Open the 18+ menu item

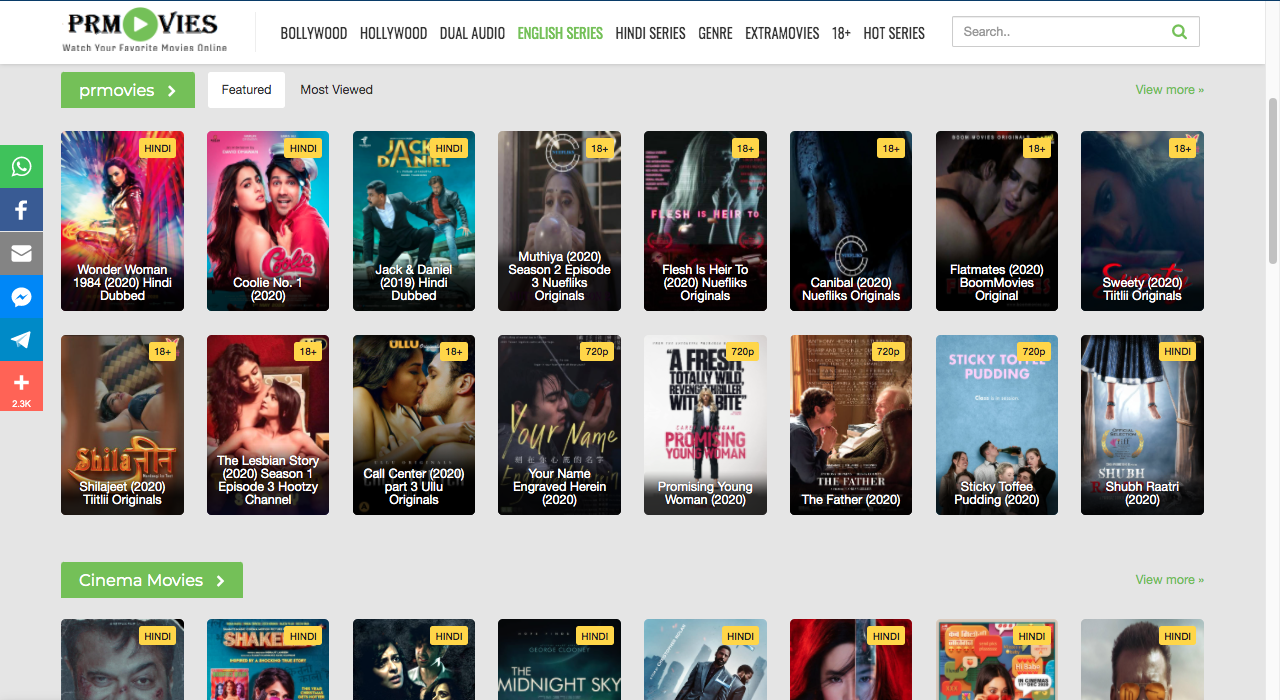pyautogui.click(x=841, y=33)
